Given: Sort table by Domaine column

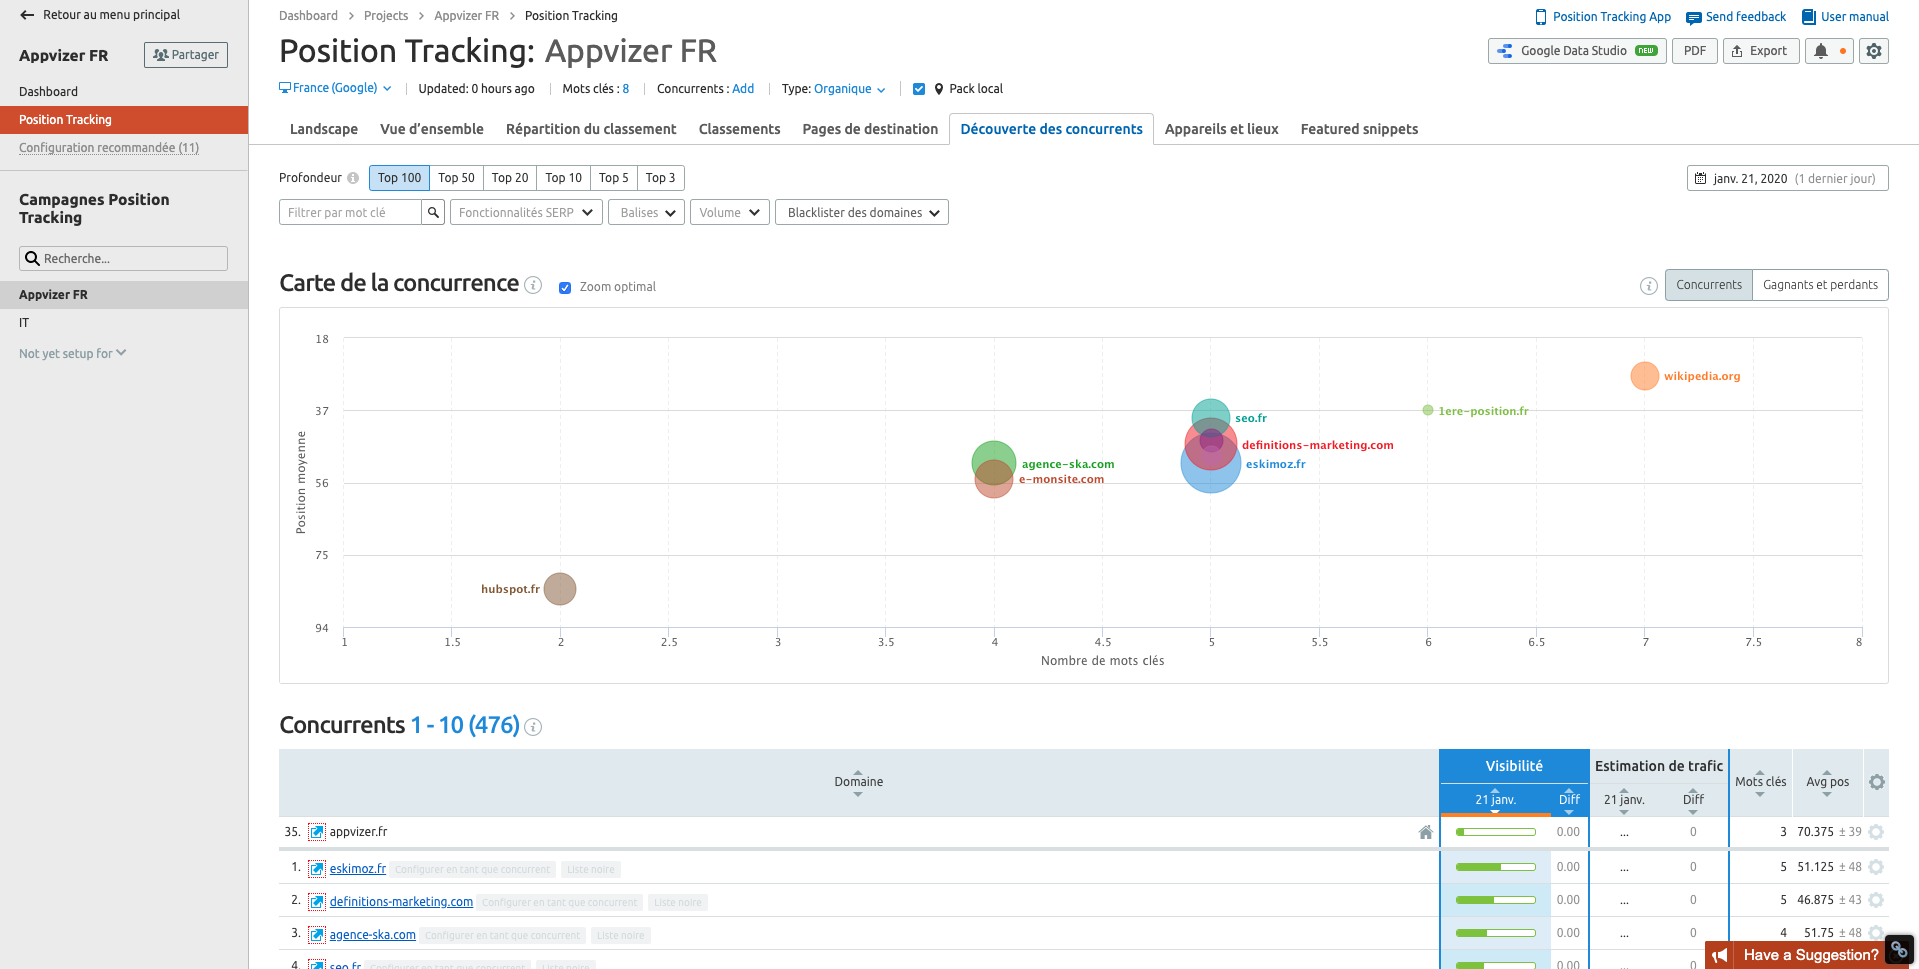Looking at the screenshot, I should tap(858, 782).
